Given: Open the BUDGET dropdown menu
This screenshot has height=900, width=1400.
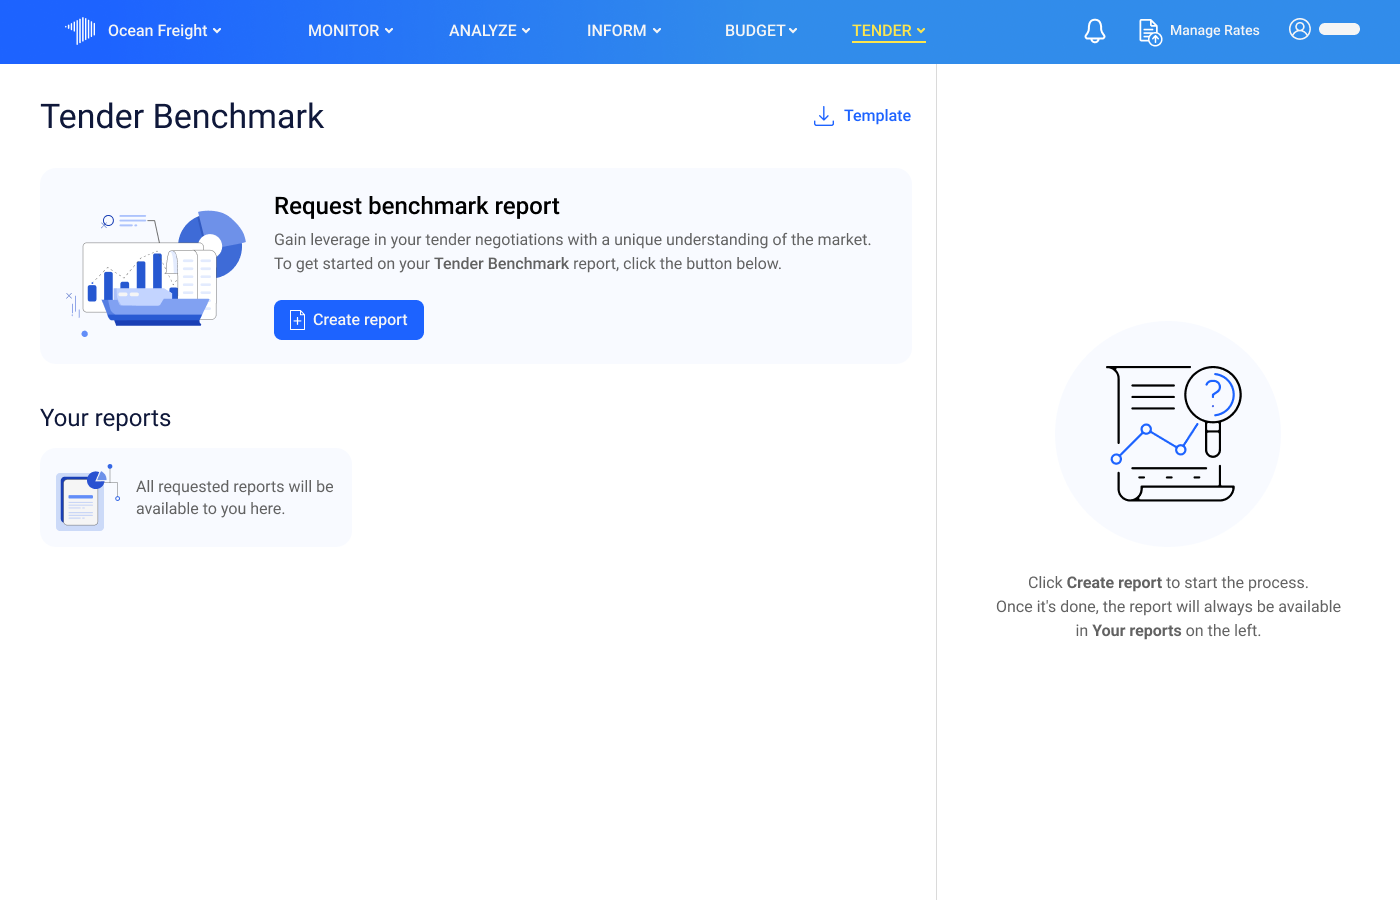Looking at the screenshot, I should click(761, 30).
